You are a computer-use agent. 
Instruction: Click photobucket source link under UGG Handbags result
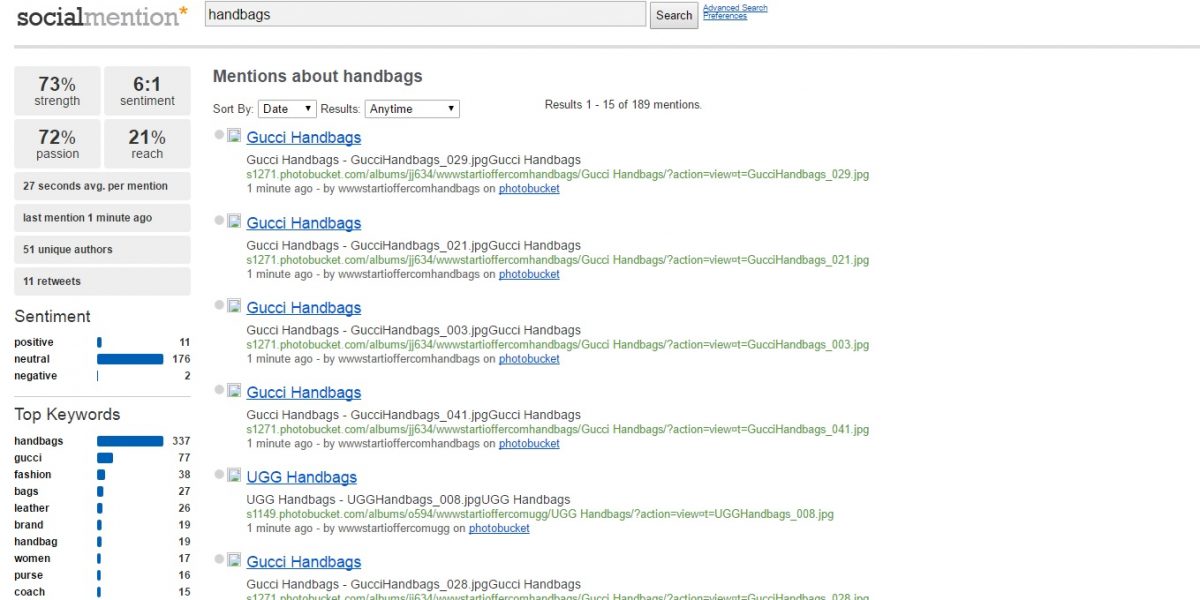tap(499, 528)
